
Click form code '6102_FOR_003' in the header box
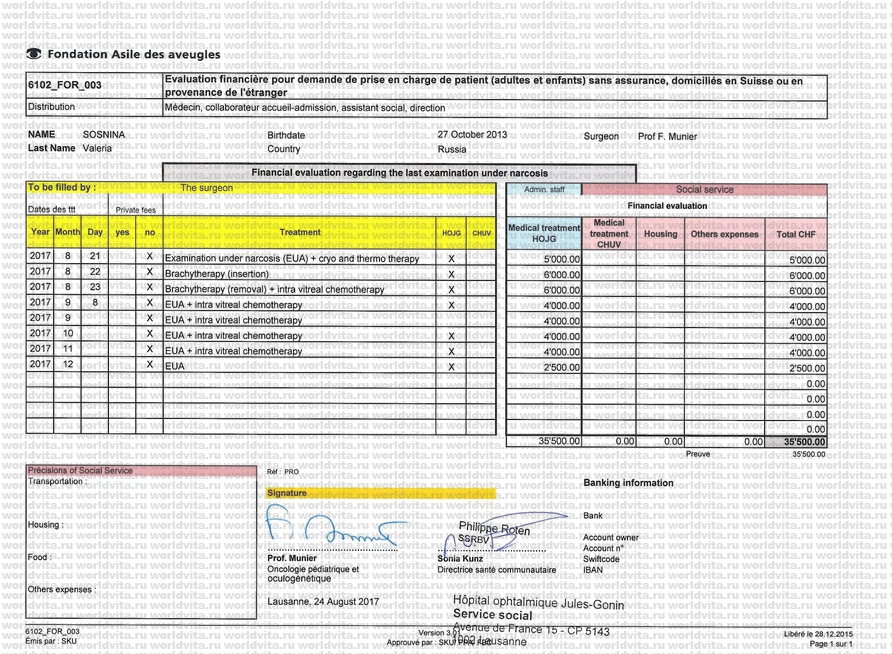pos(64,85)
